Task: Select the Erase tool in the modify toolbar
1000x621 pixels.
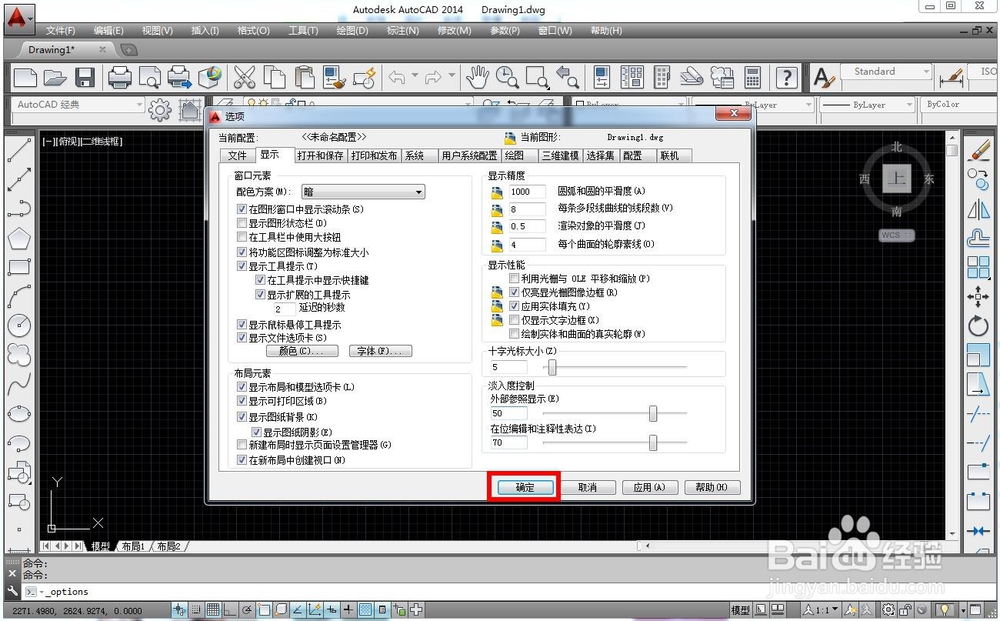Action: pyautogui.click(x=977, y=151)
